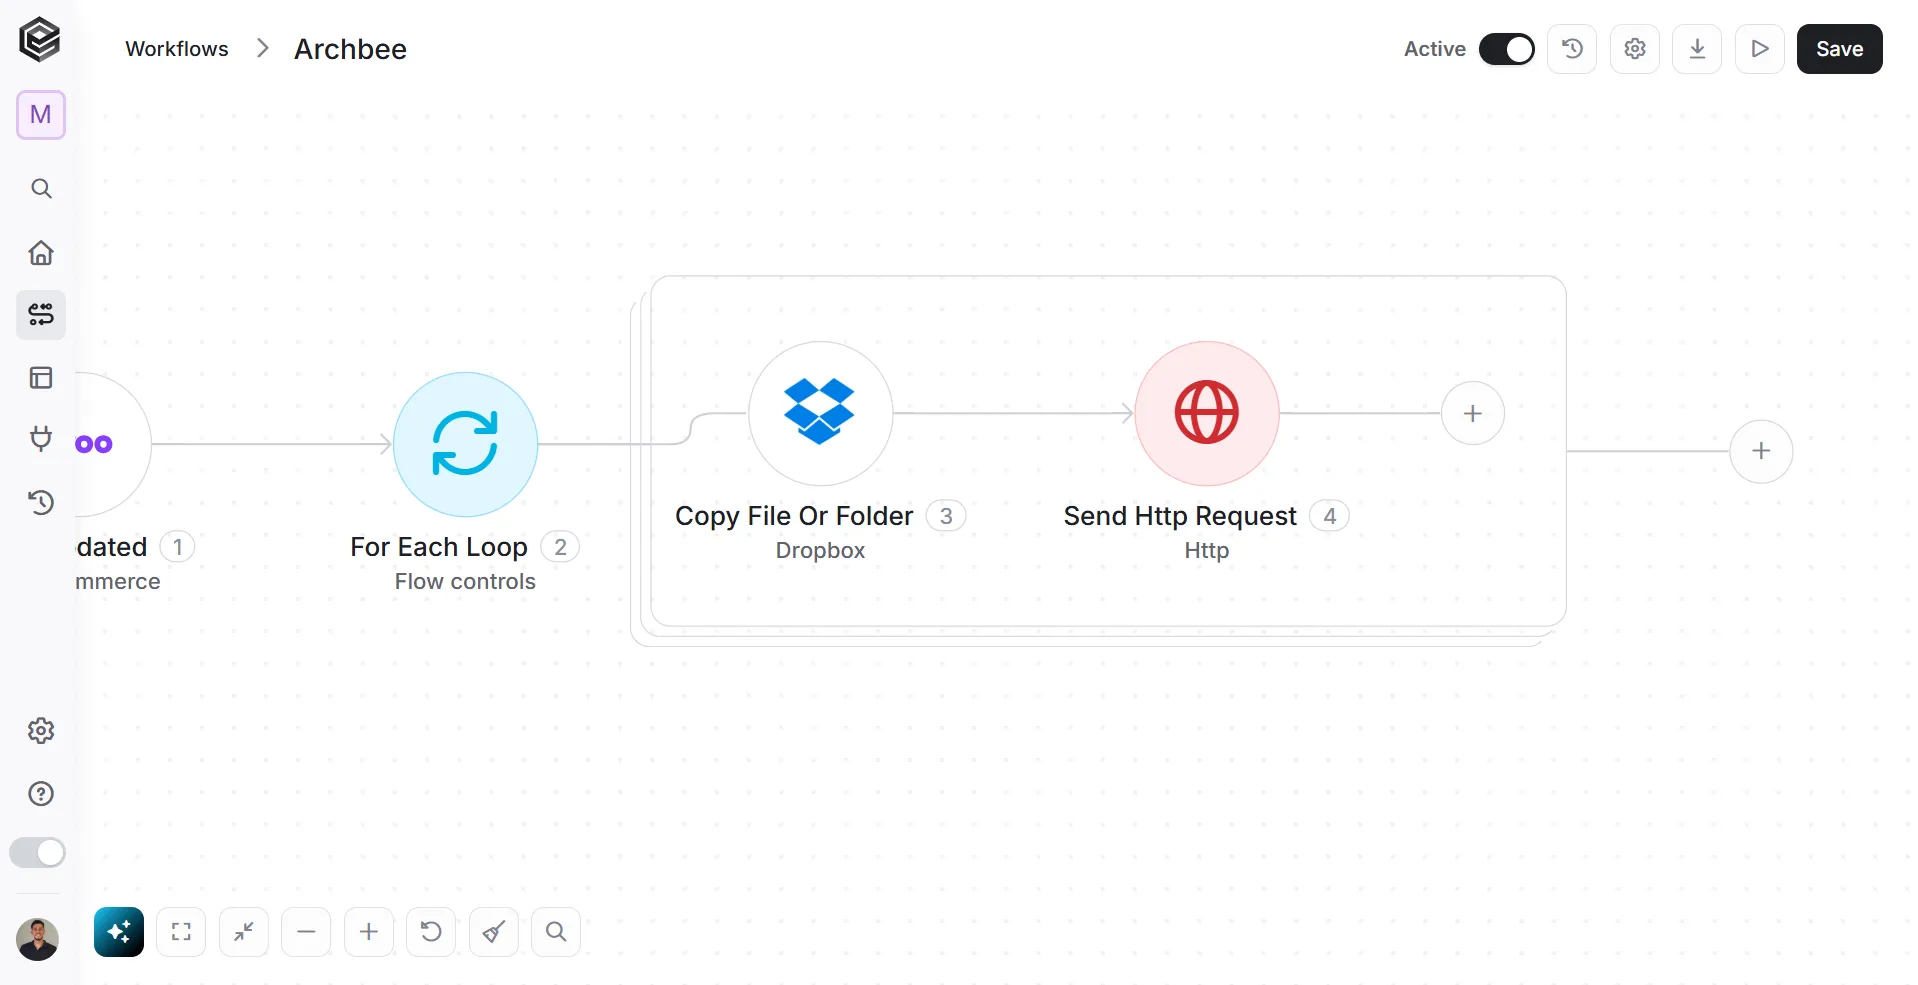
Task: Go to Home via house icon
Action: click(41, 252)
